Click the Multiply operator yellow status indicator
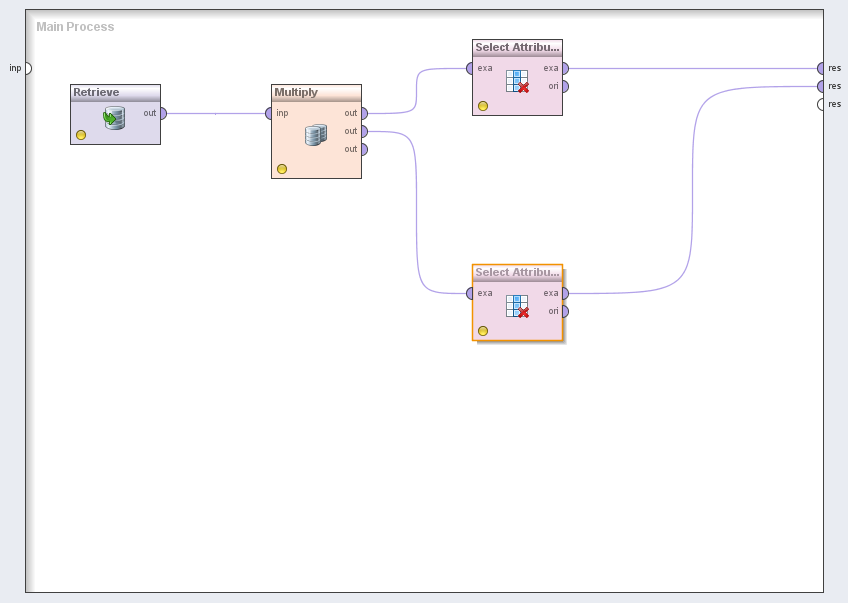Viewport: 848px width, 603px height. click(282, 169)
